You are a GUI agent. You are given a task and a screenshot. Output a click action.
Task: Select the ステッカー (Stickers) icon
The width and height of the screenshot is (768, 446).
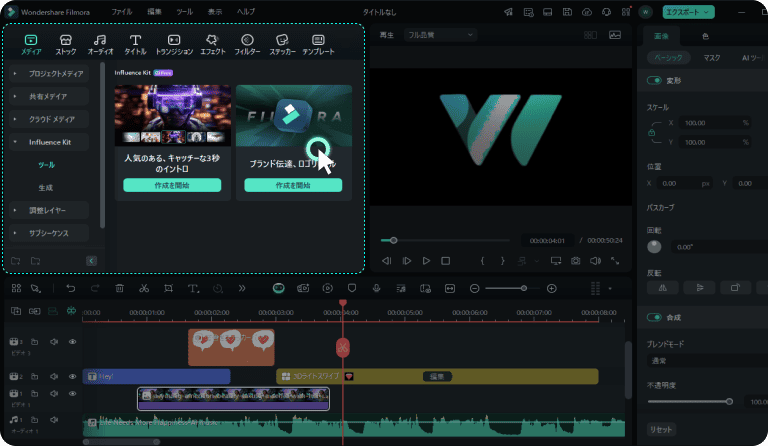283,43
